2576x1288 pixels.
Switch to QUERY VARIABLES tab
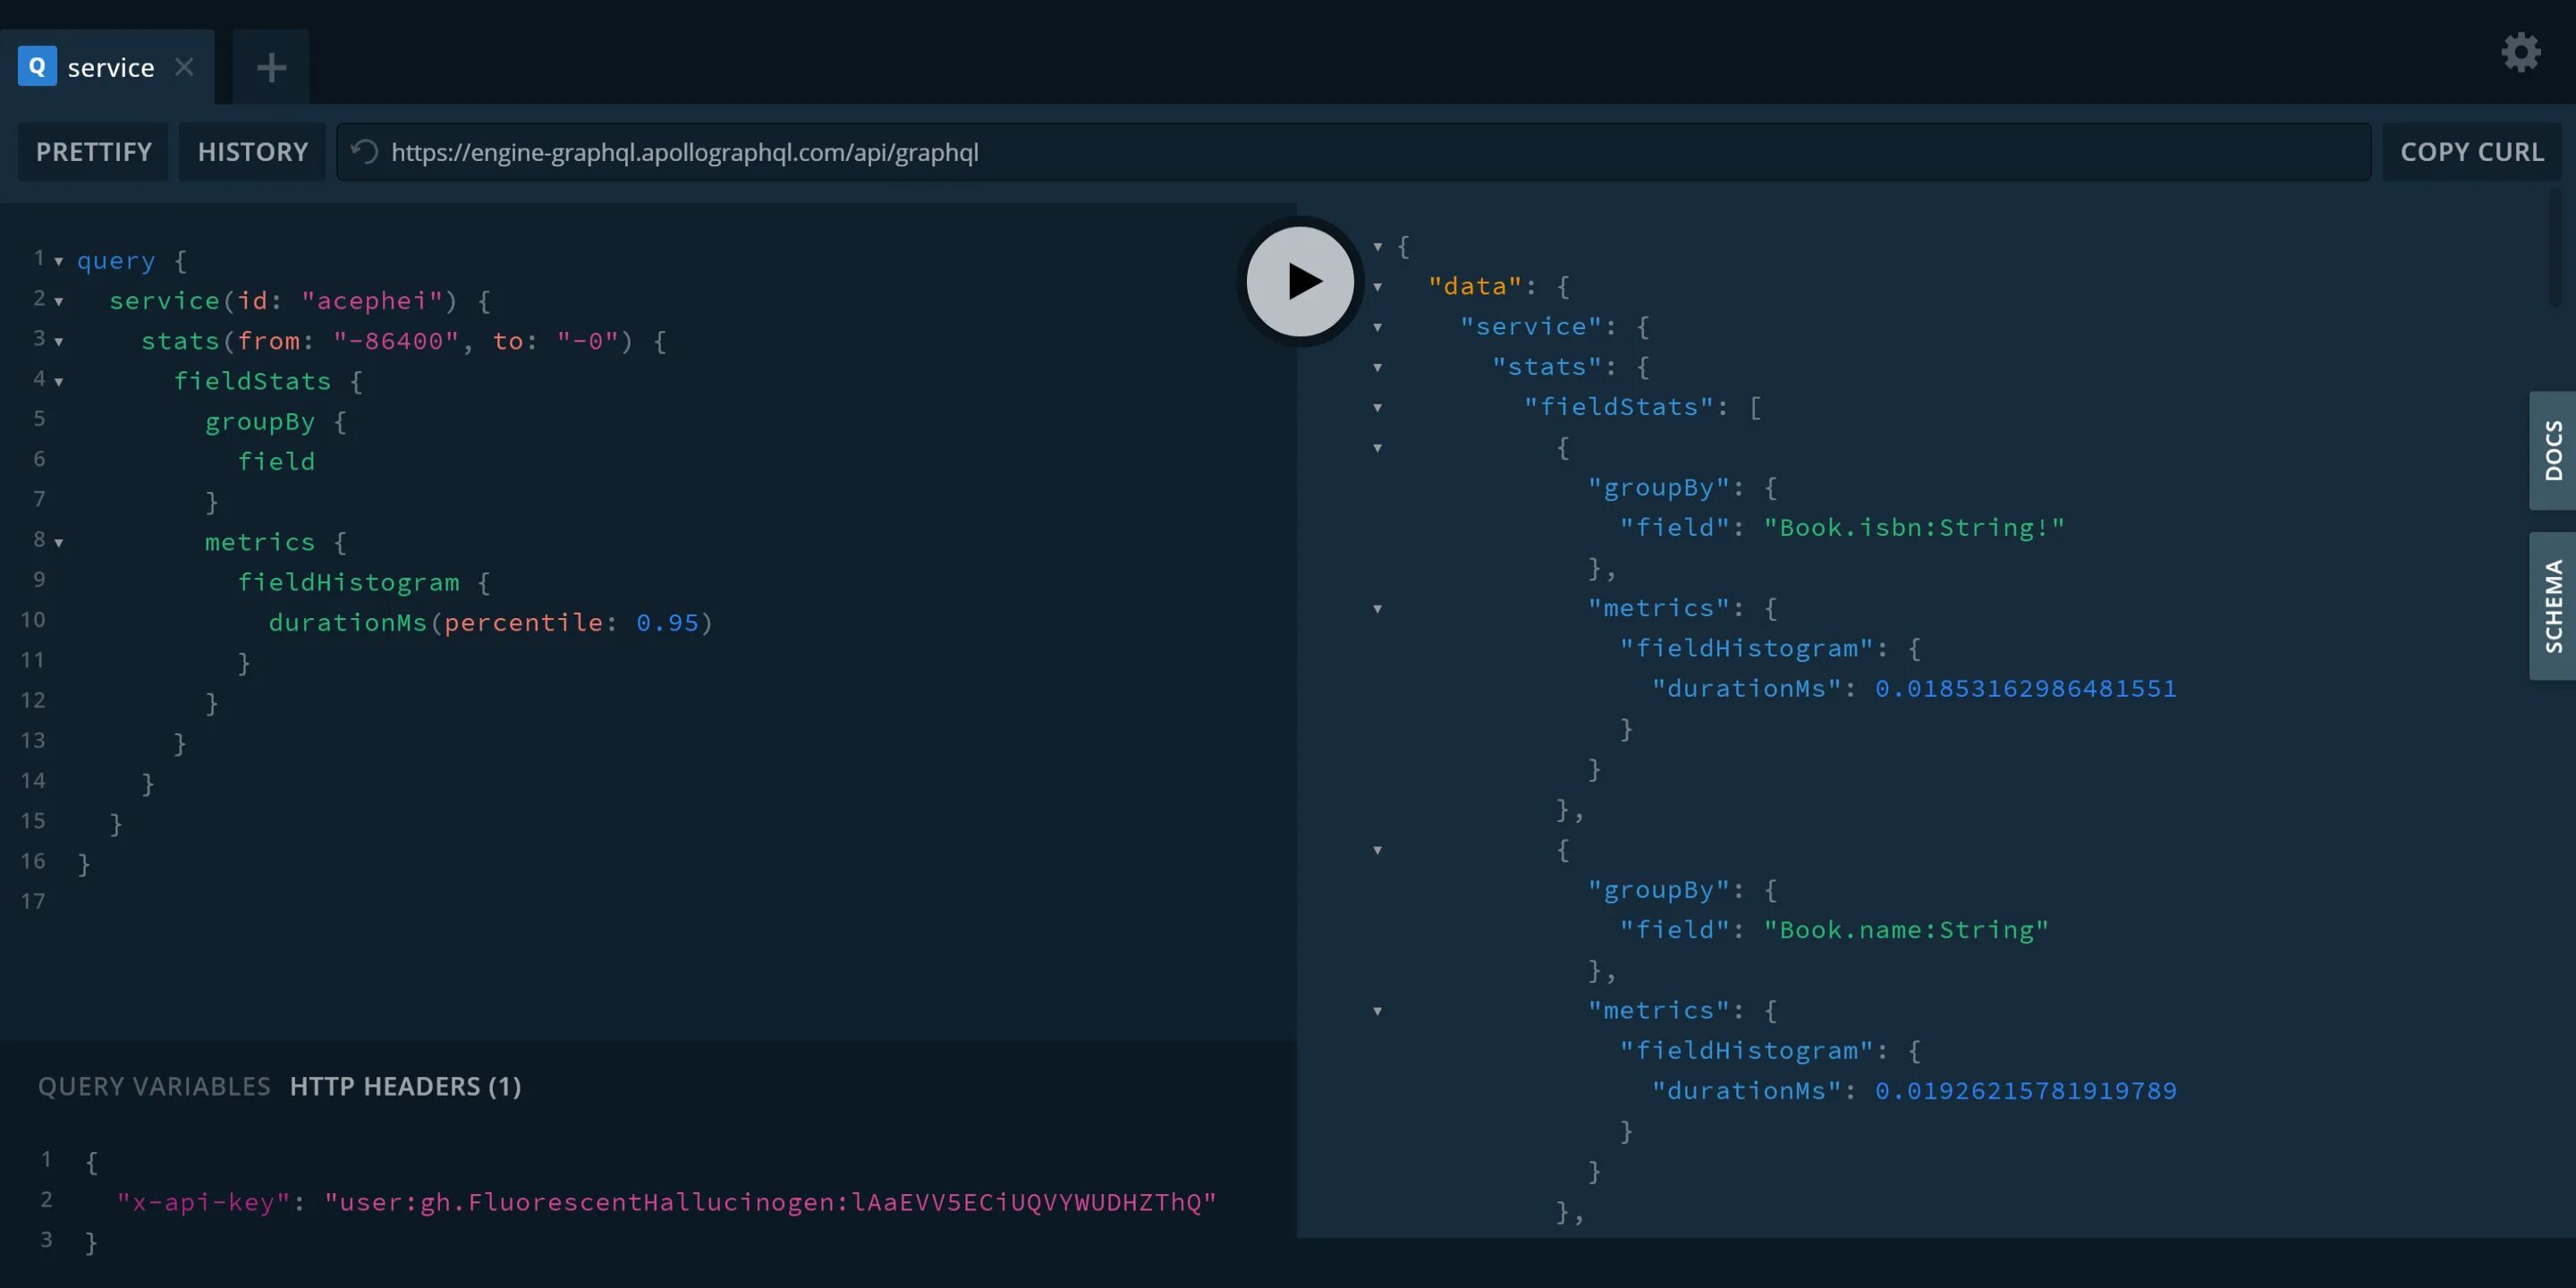point(154,1086)
